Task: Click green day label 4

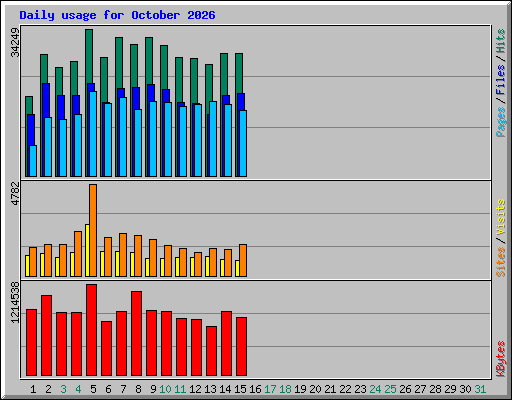Action: point(78,389)
